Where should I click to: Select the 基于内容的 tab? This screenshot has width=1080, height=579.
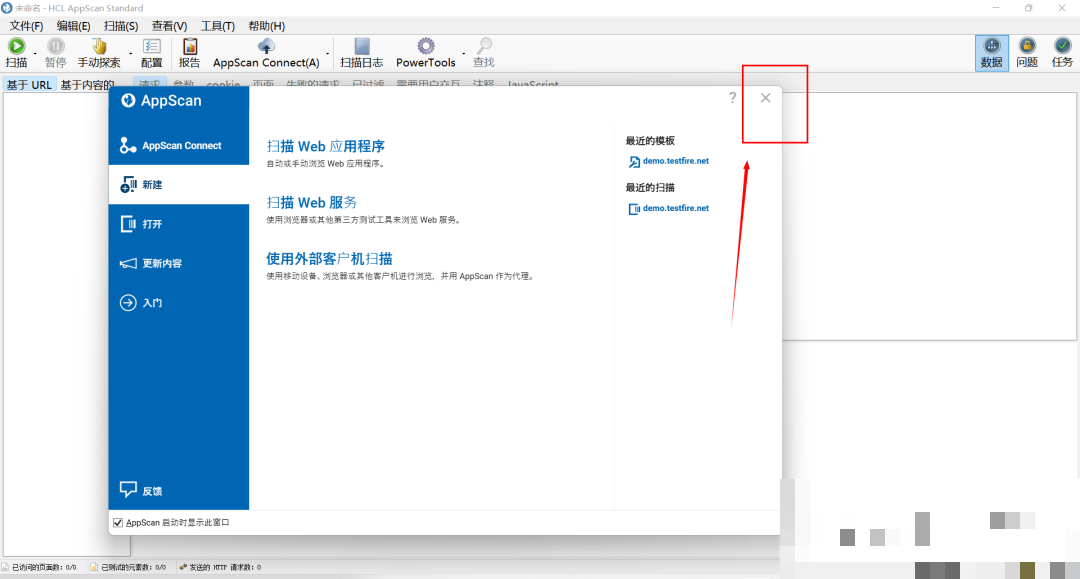(86, 85)
